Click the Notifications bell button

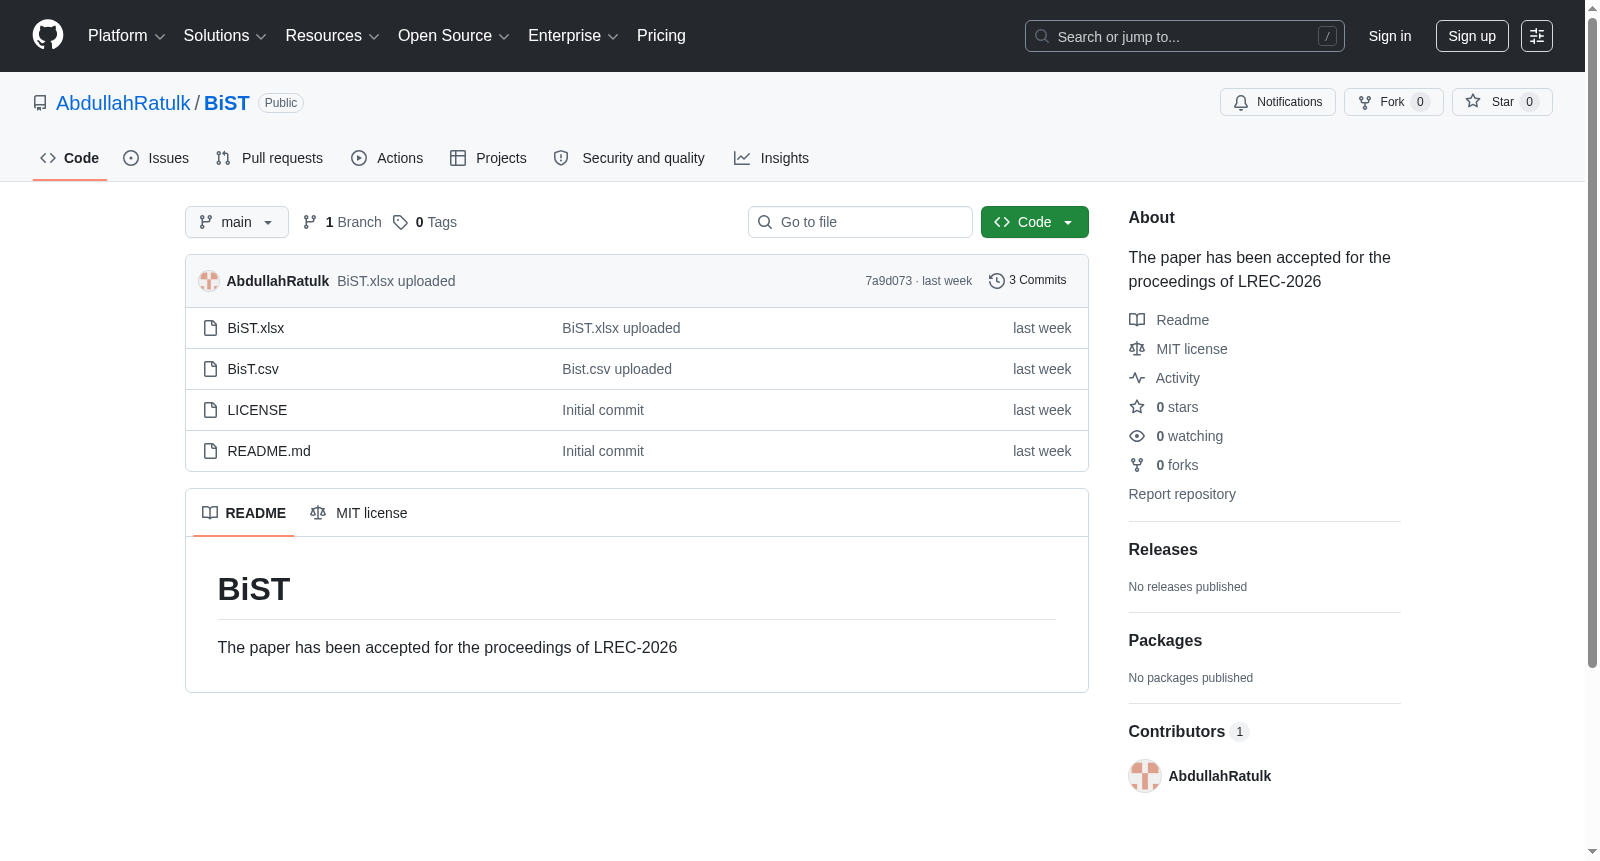point(1277,102)
